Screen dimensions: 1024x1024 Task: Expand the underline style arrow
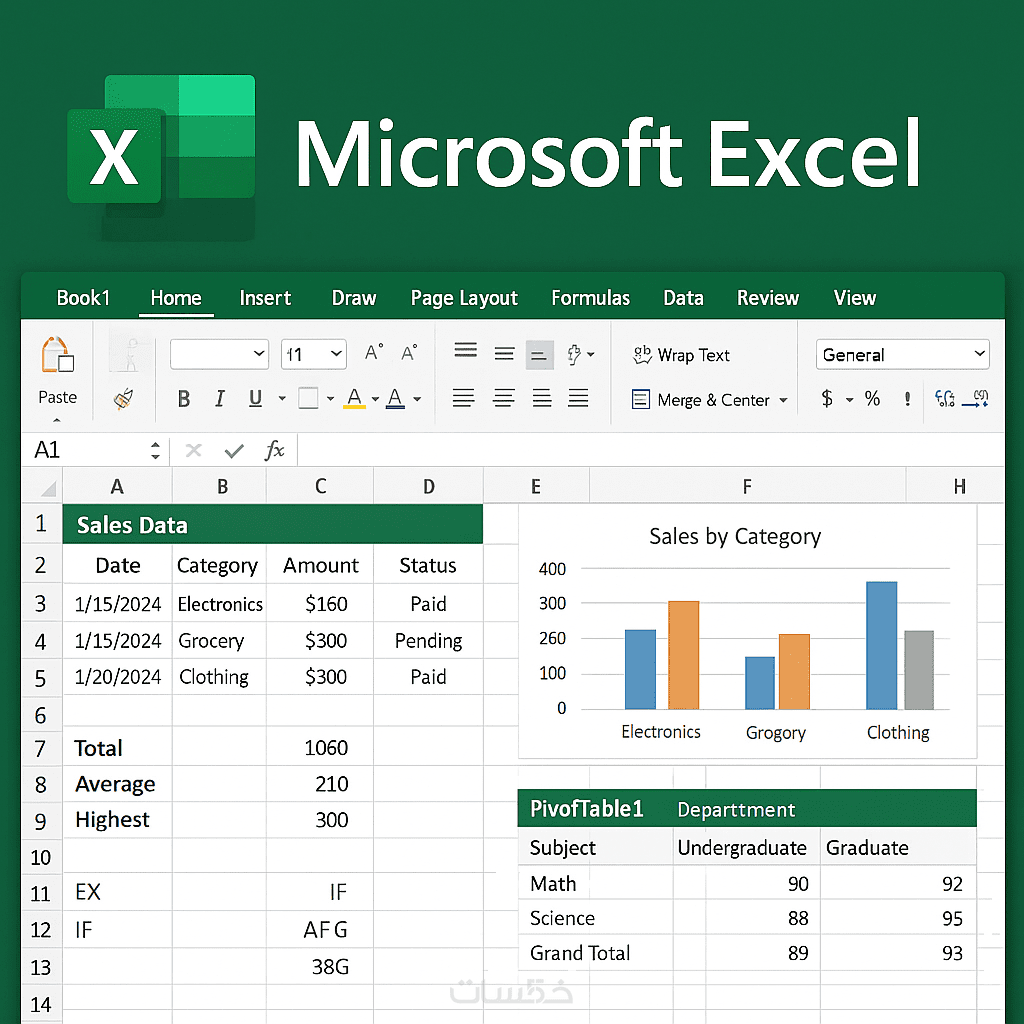pyautogui.click(x=282, y=398)
